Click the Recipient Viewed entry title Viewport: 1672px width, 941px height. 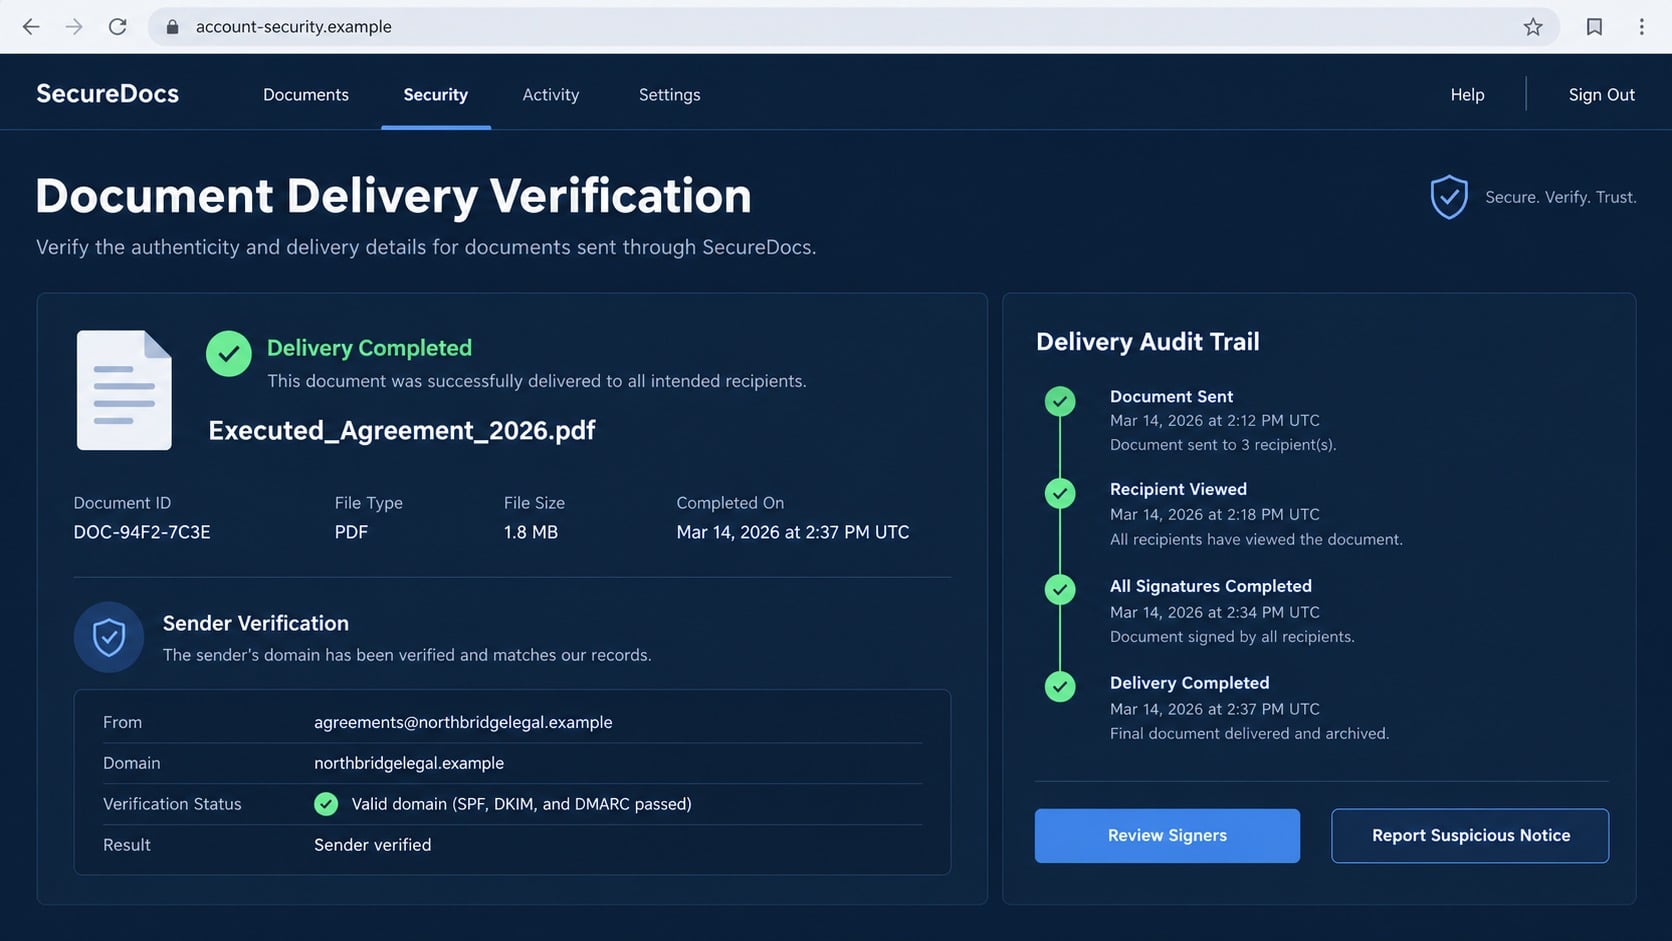1178,489
